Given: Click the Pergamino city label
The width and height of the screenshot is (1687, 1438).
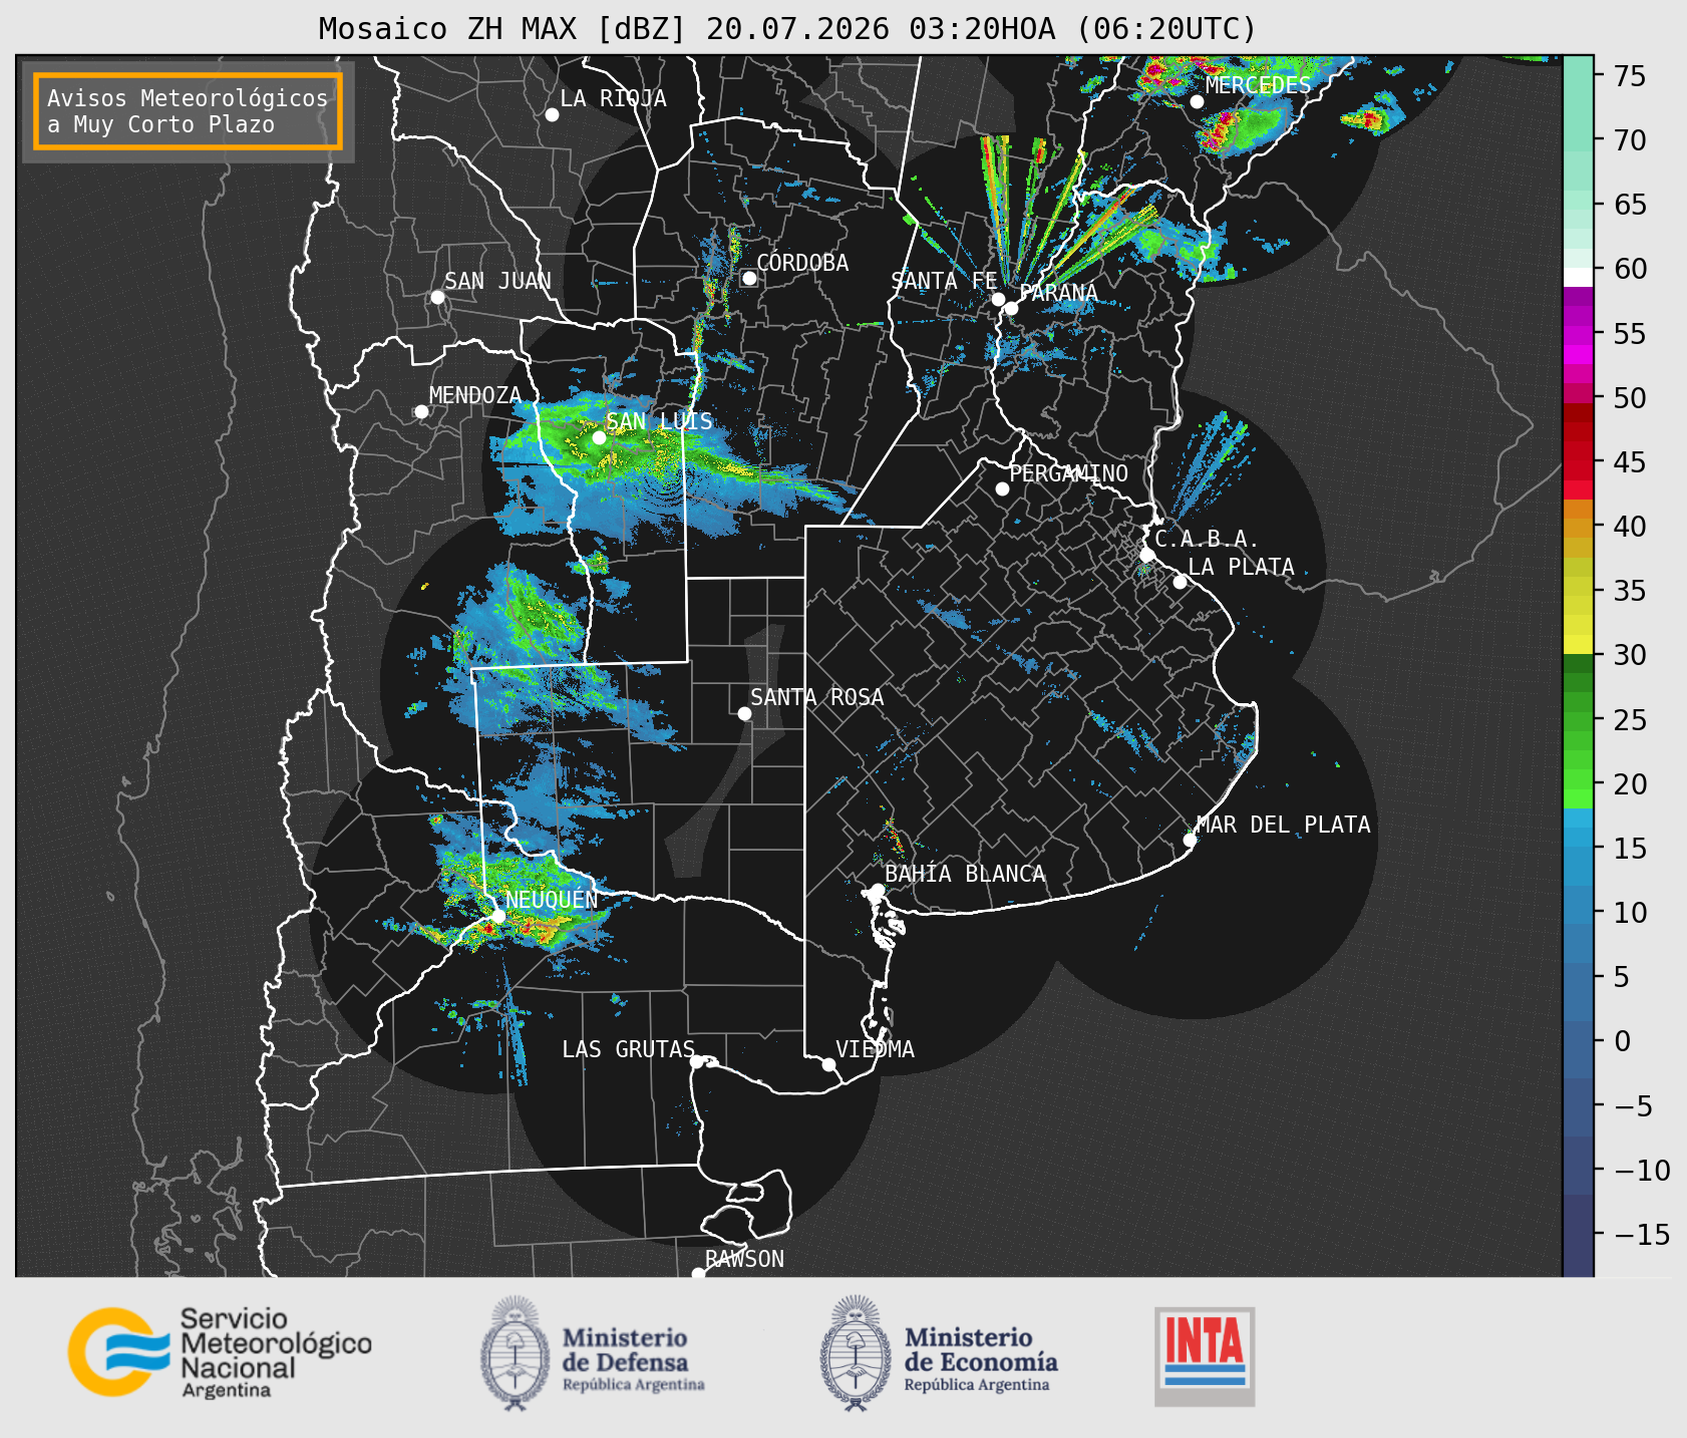Looking at the screenshot, I should (1069, 473).
